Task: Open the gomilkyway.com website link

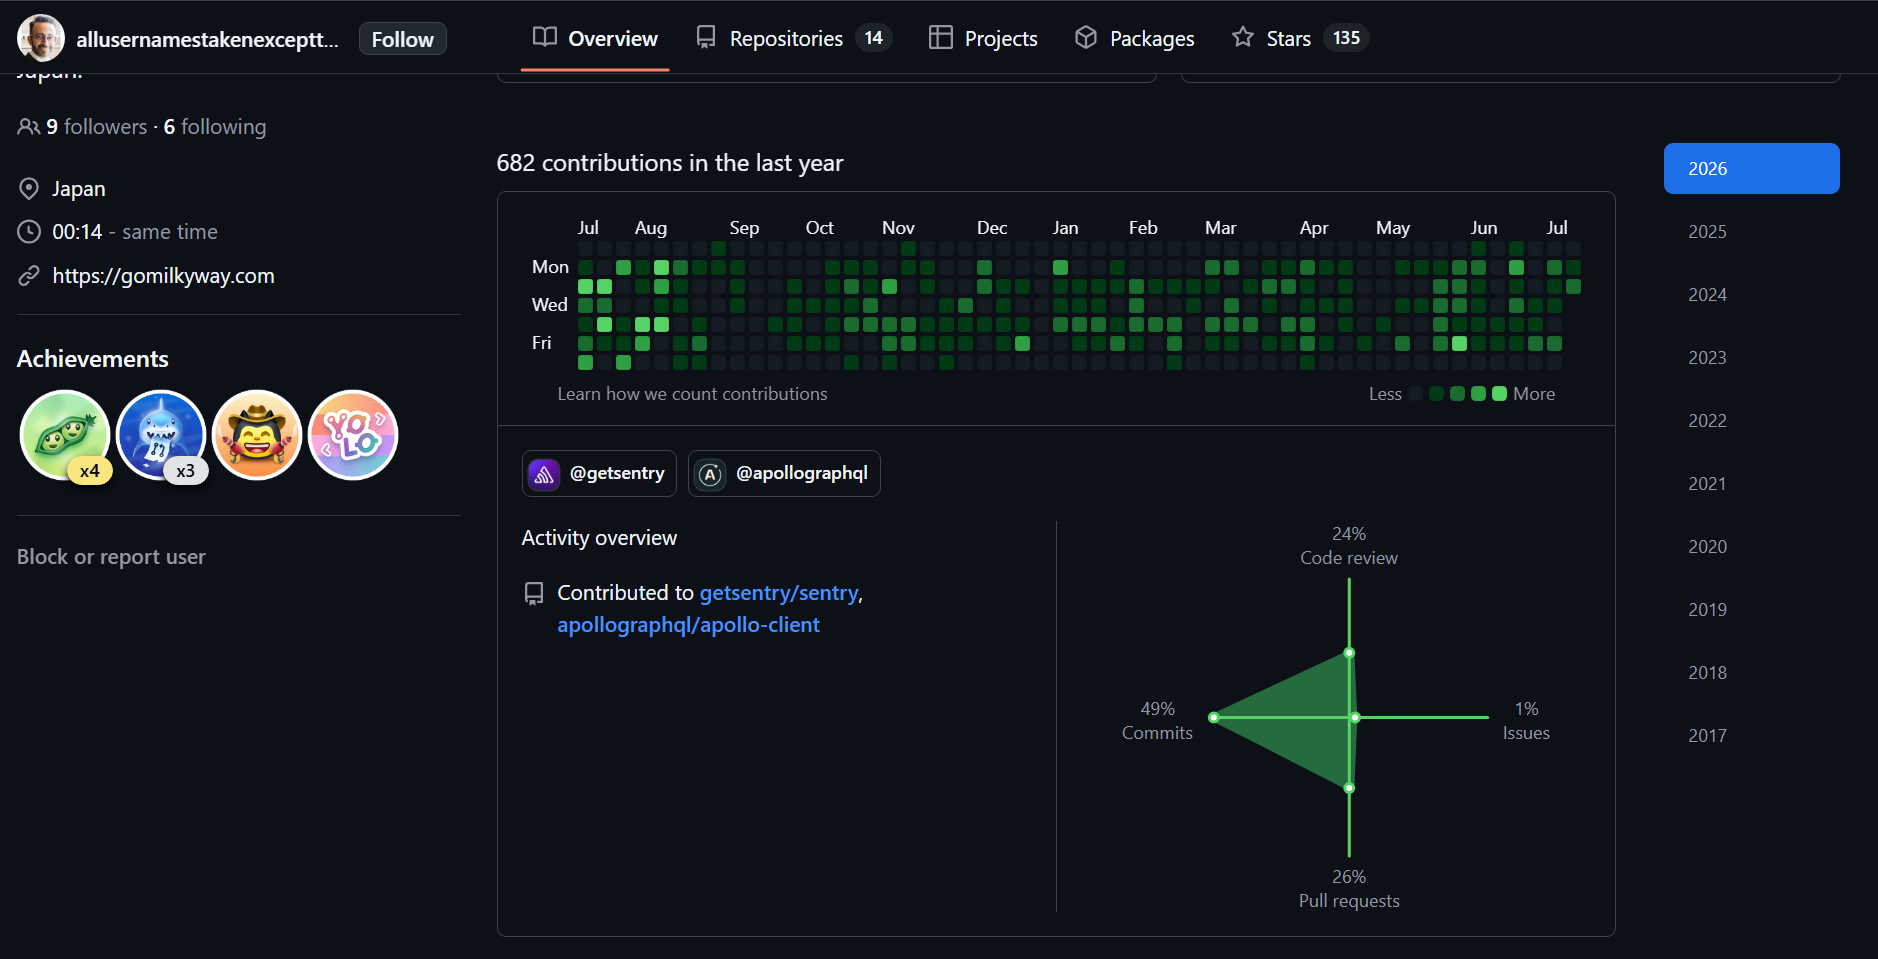Action: coord(163,276)
